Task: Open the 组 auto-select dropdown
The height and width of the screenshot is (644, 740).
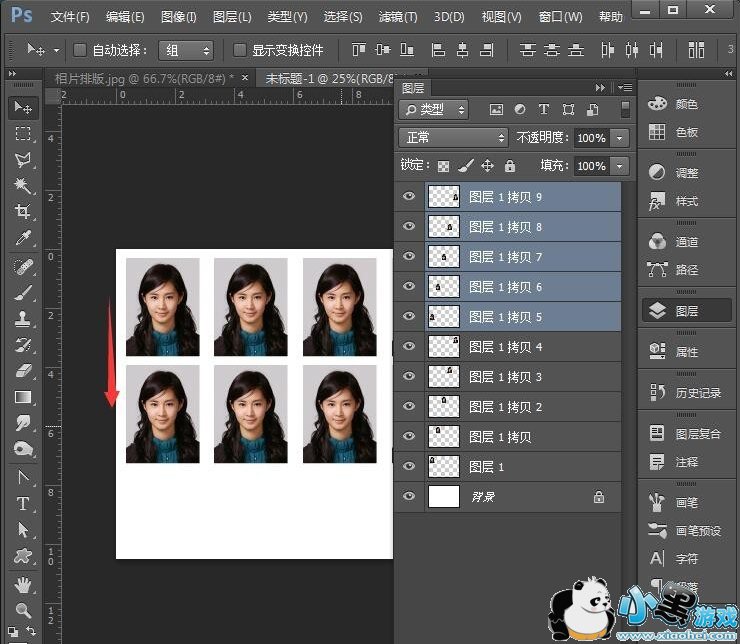Action: click(x=186, y=50)
